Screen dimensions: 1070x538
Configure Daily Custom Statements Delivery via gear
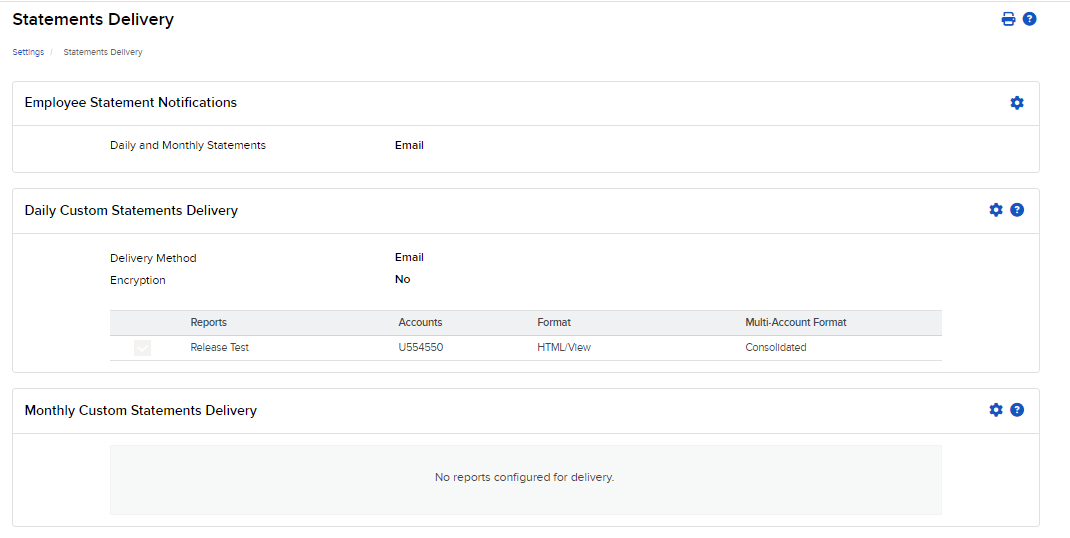pos(996,210)
